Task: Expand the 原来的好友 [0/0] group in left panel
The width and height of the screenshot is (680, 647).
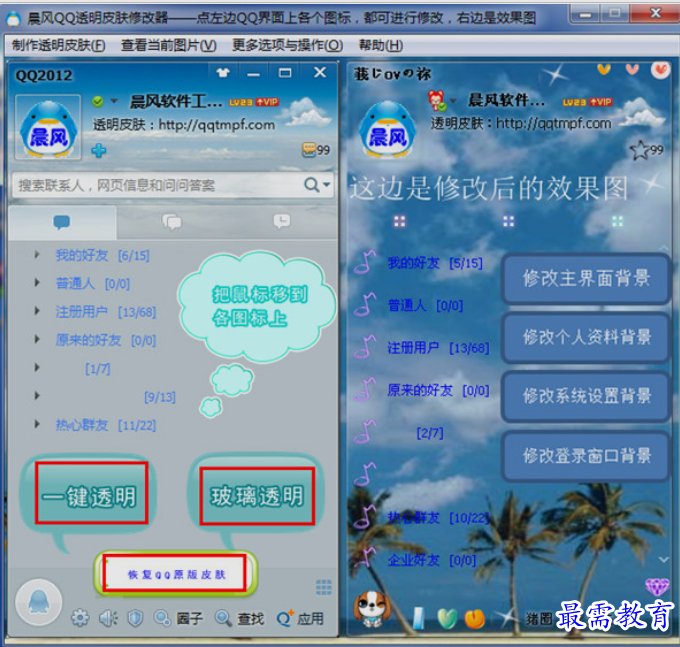Action: coord(37,339)
